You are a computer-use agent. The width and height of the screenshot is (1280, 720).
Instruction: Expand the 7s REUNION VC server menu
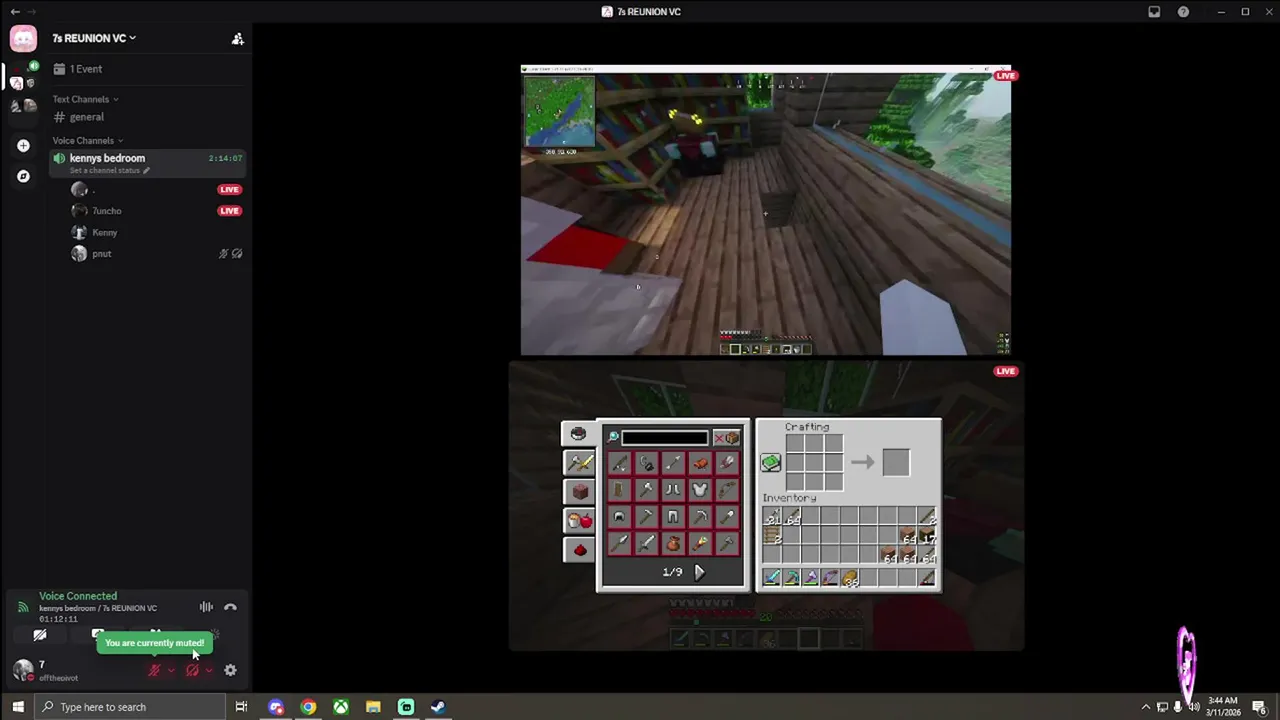[94, 38]
